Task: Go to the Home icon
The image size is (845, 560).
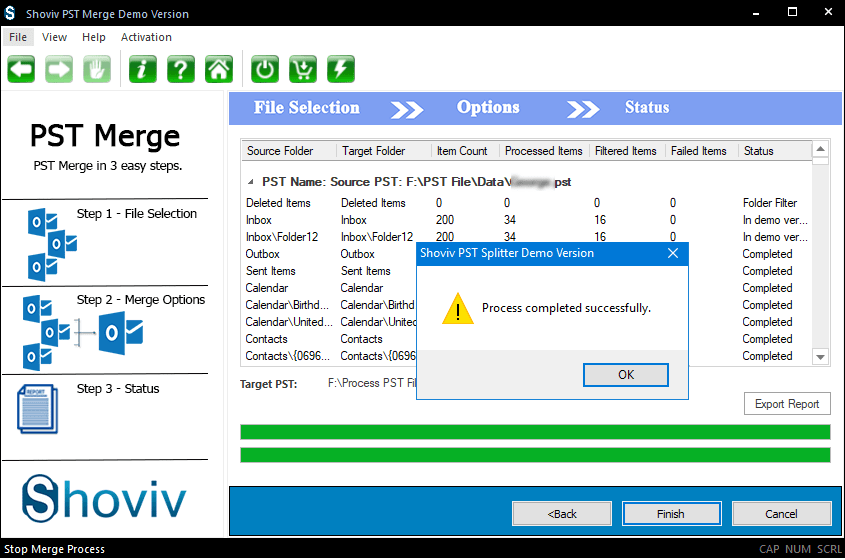Action: click(219, 69)
